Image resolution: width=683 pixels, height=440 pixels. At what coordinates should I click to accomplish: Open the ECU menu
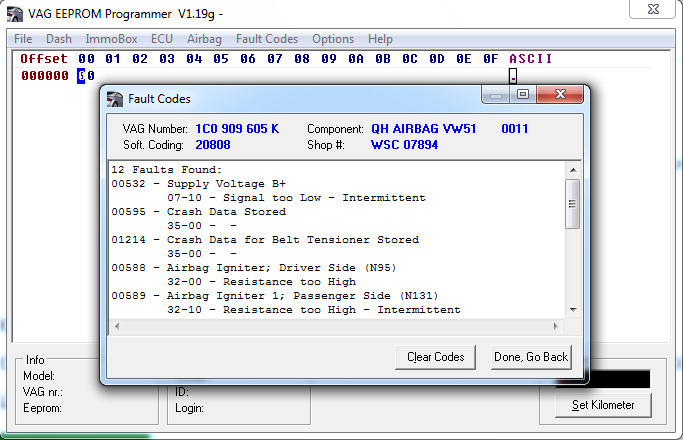pyautogui.click(x=161, y=39)
